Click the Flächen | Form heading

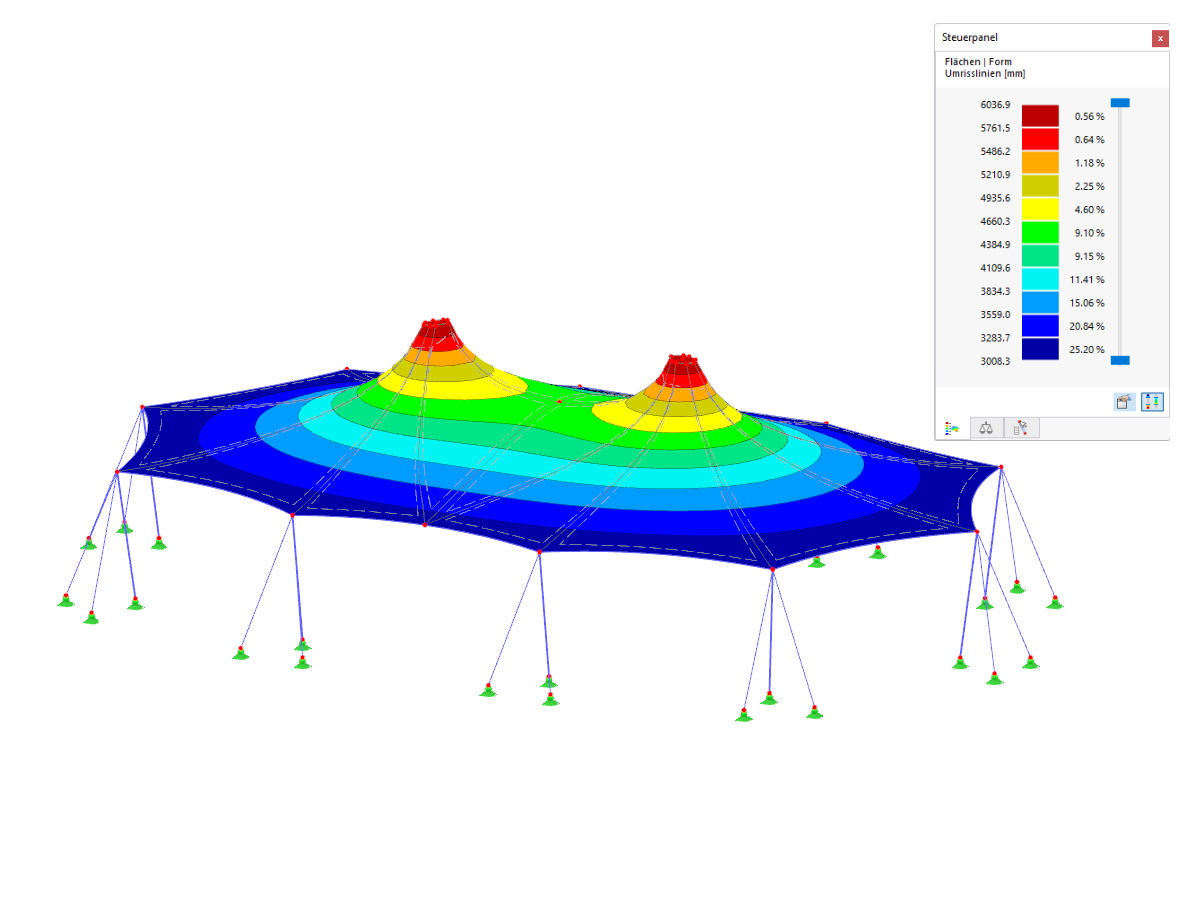[x=978, y=62]
